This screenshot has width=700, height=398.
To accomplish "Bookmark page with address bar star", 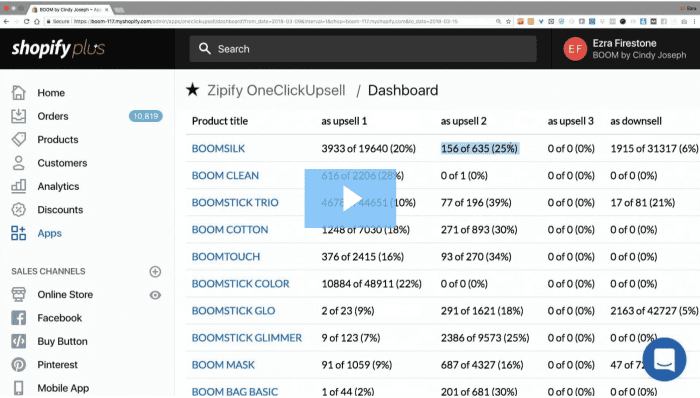I will pos(508,21).
